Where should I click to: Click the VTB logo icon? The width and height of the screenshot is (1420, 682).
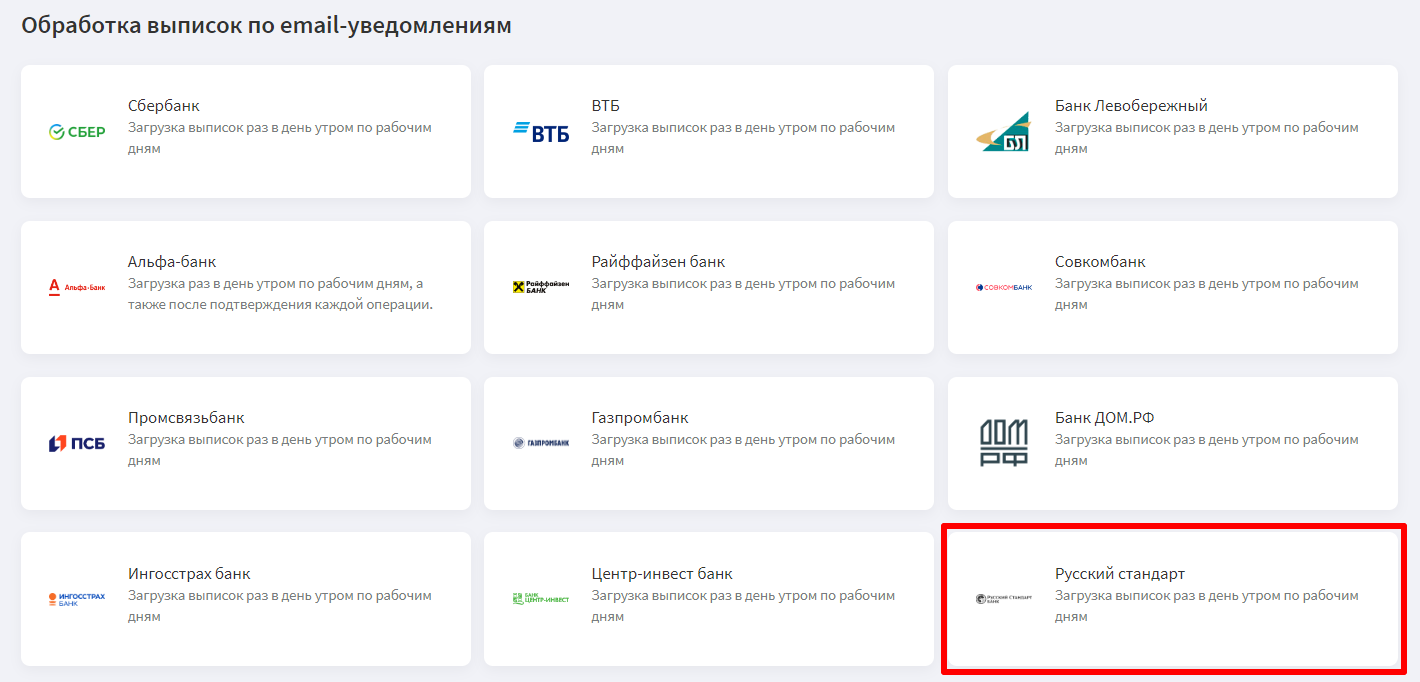(541, 132)
